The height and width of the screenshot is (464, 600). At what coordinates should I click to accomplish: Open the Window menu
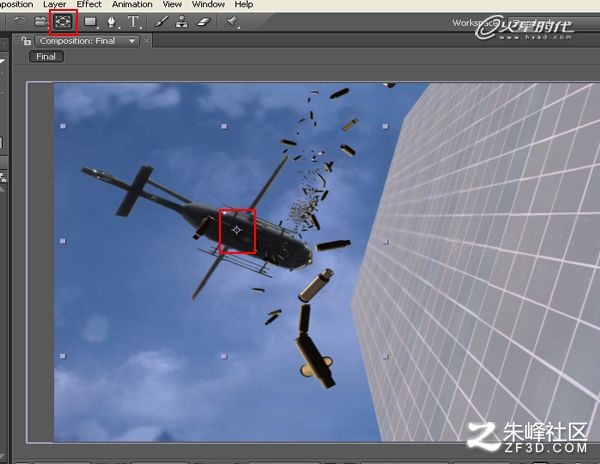click(208, 5)
